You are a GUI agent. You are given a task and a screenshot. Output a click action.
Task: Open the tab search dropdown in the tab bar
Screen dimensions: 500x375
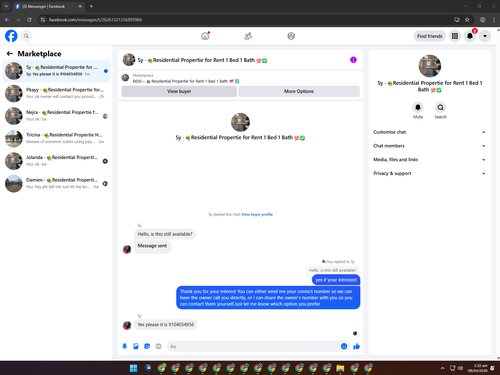point(6,6)
